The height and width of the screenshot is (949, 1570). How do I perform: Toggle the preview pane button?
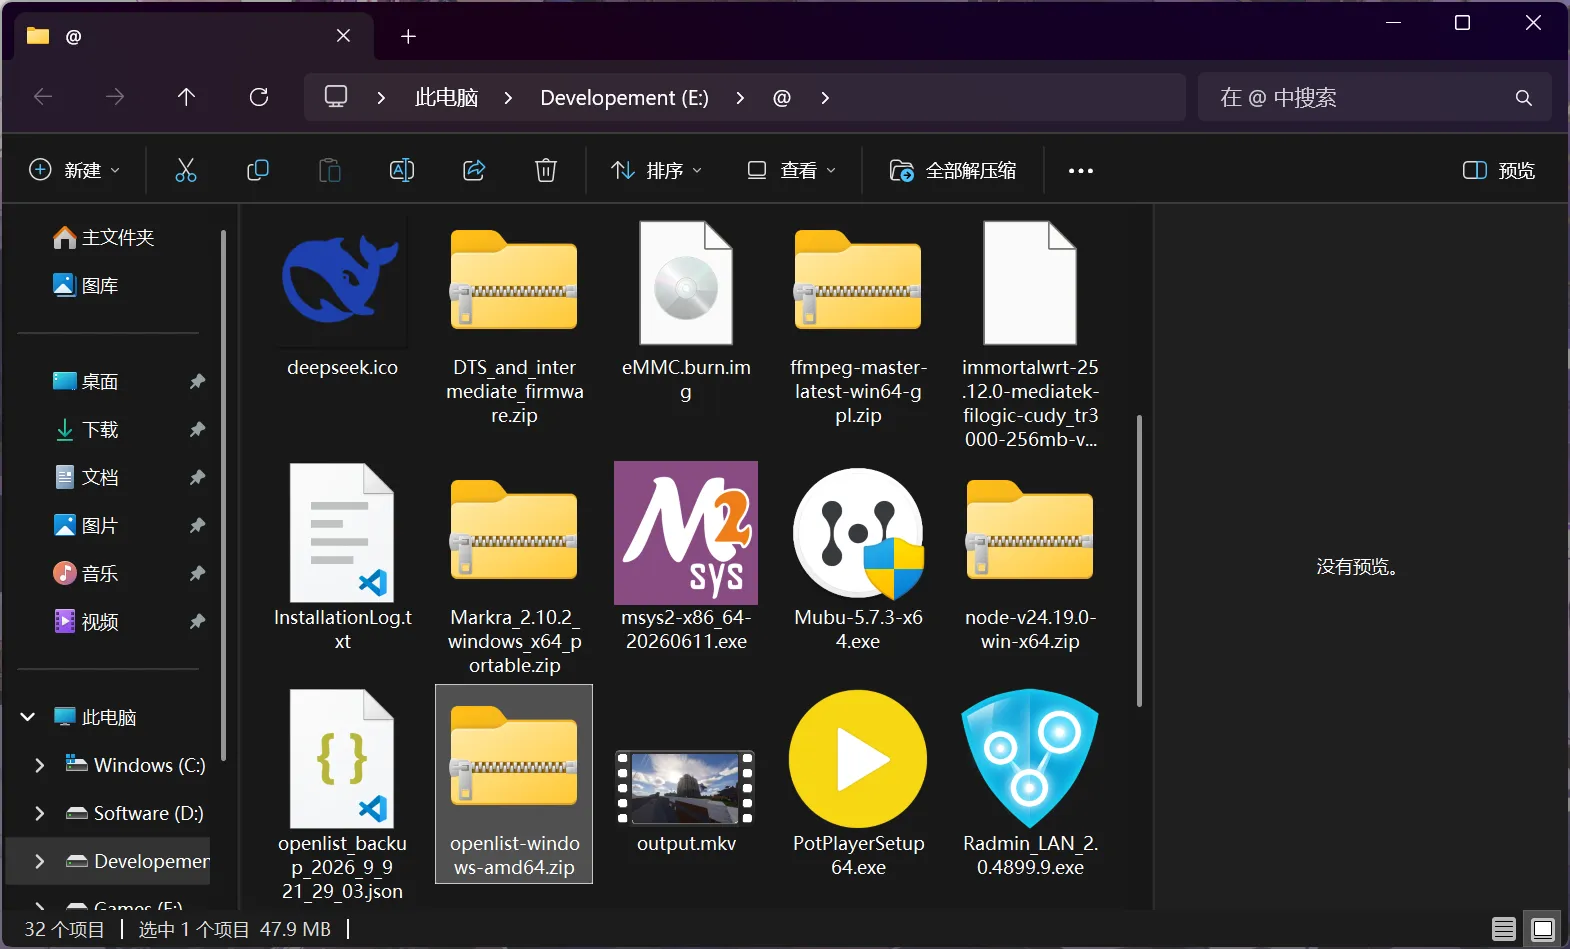click(1499, 171)
